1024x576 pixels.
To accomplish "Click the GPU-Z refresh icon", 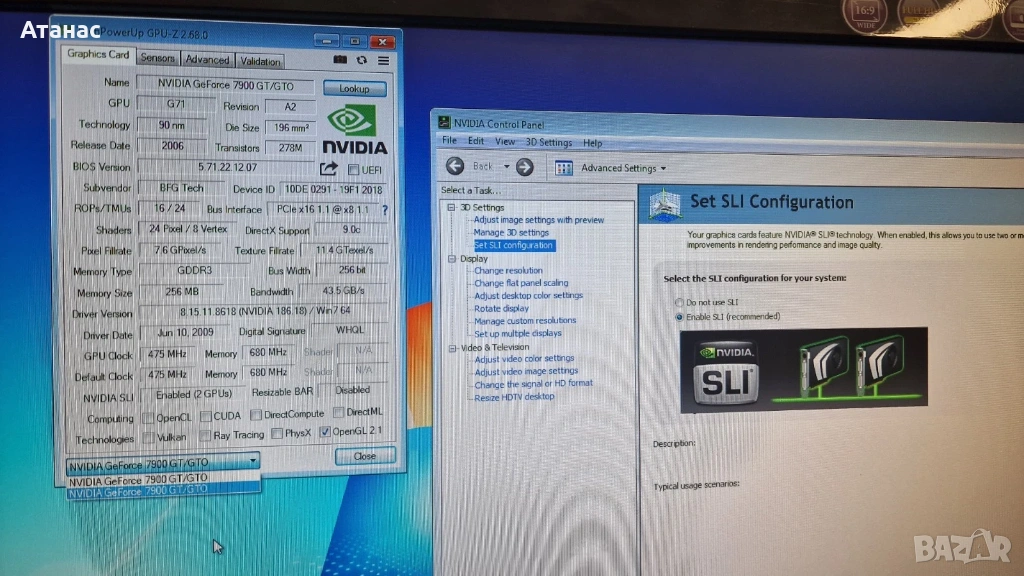I will coord(361,61).
